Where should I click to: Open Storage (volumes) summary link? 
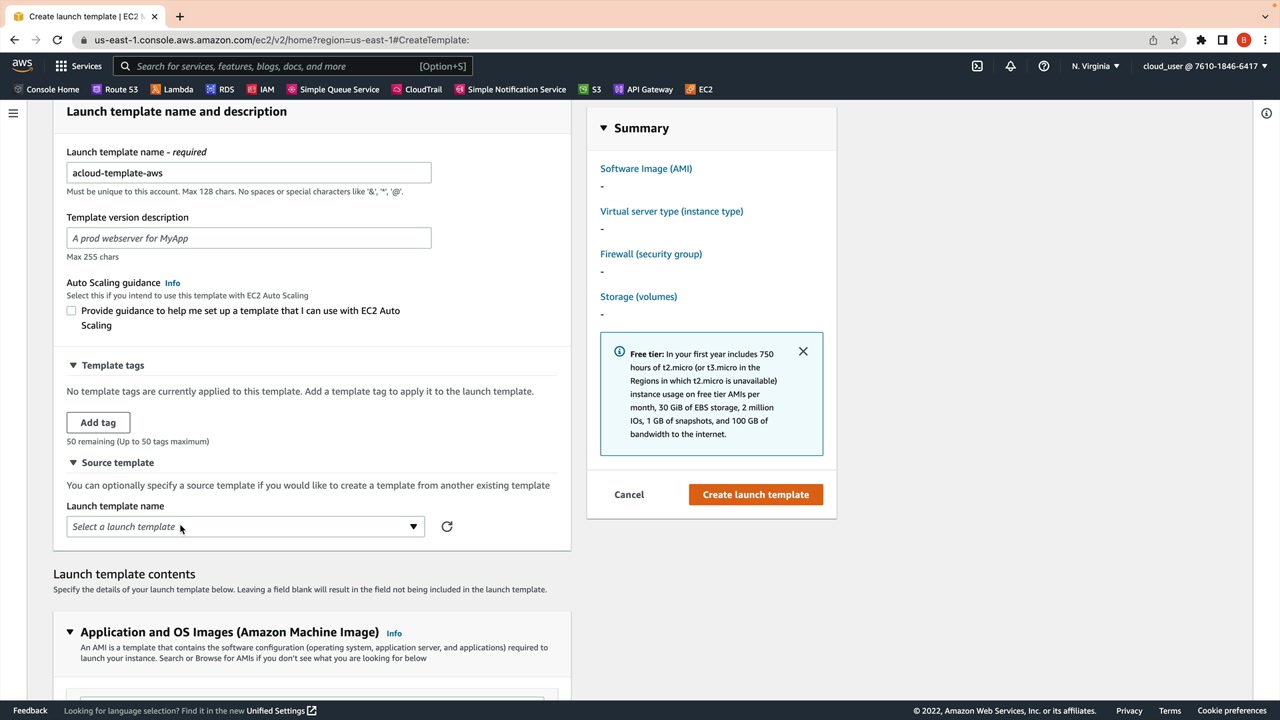pyautogui.click(x=639, y=297)
